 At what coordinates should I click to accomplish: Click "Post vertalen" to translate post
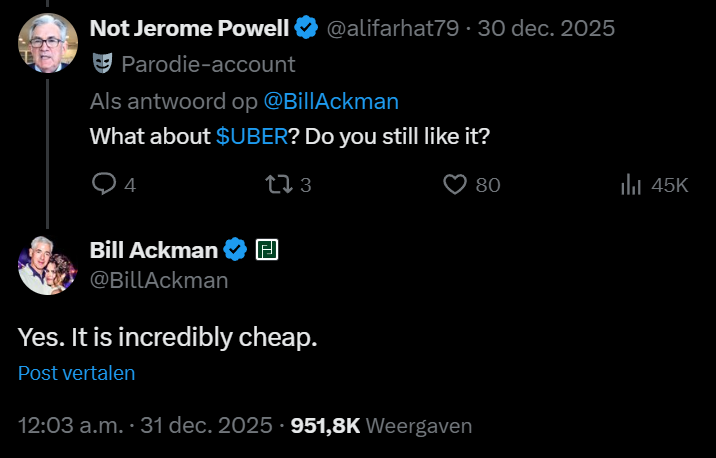point(76,373)
